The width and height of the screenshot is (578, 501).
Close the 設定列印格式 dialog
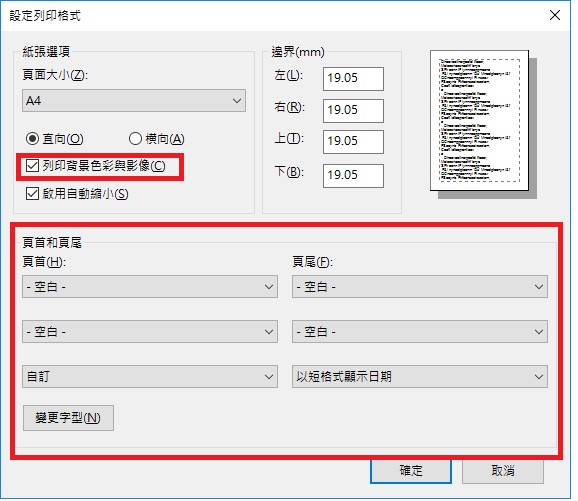coord(555,15)
